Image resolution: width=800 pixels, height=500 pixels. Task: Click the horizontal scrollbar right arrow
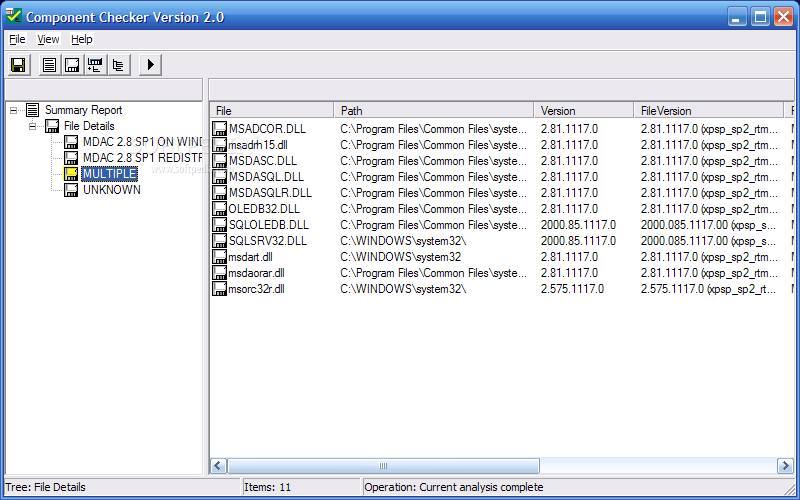tap(785, 466)
